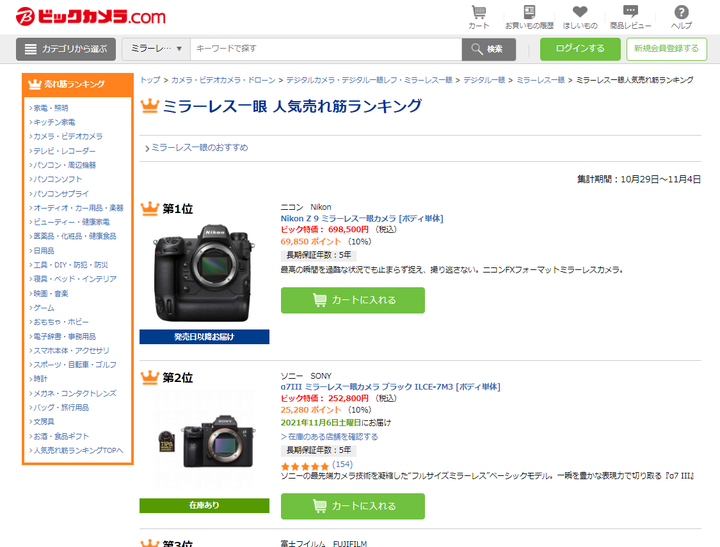Open 映画・音楽 ranking category
The image size is (720, 547).
(51, 293)
